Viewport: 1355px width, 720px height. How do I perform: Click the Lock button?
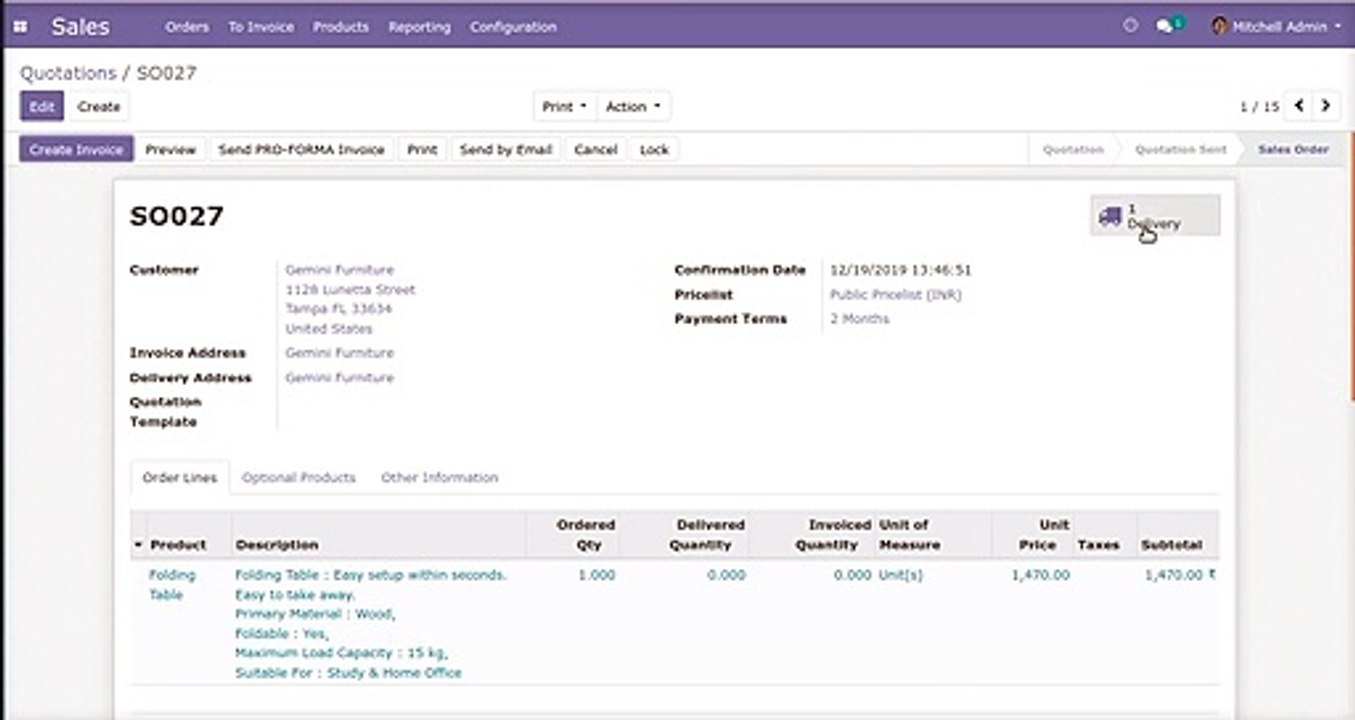tap(654, 149)
